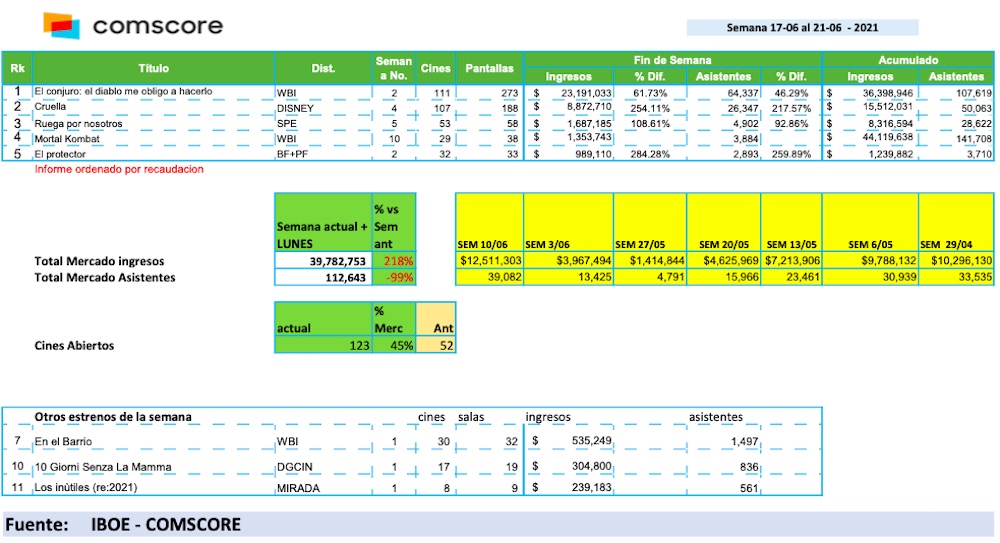Click the 'MIRADA' distributor cell
The height and width of the screenshot is (543, 1000).
coord(298,488)
